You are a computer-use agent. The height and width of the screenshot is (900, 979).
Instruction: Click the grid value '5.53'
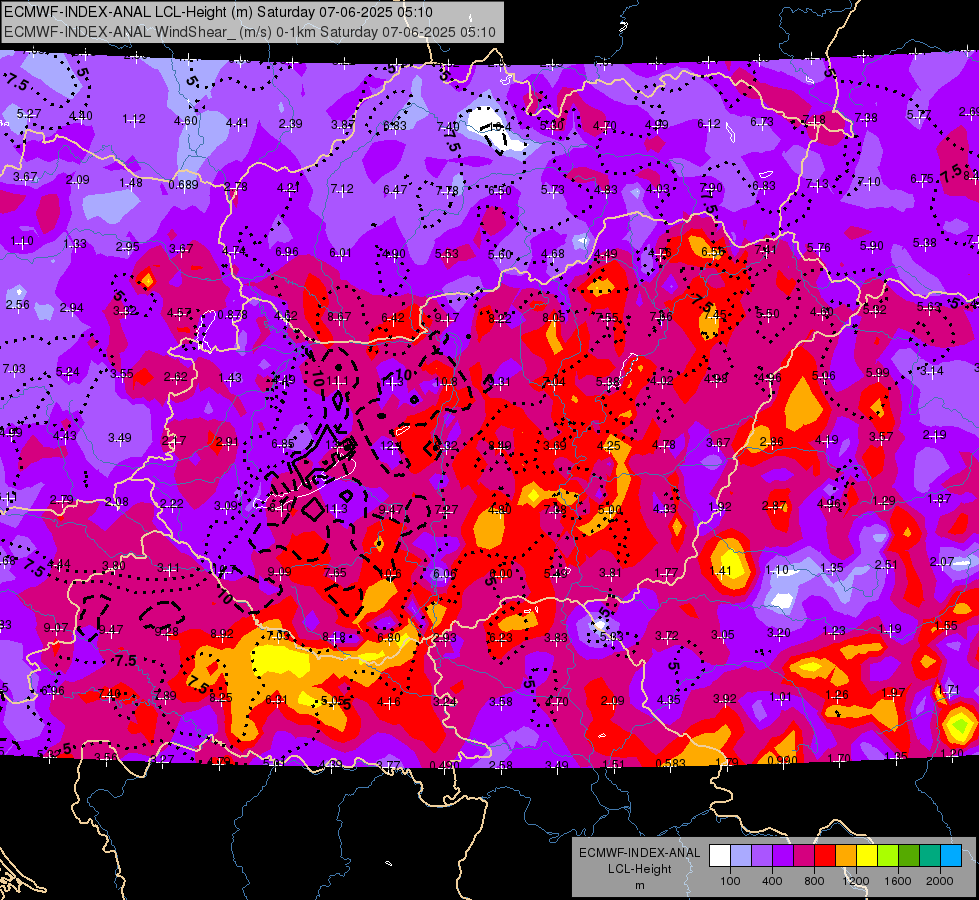pos(446,254)
